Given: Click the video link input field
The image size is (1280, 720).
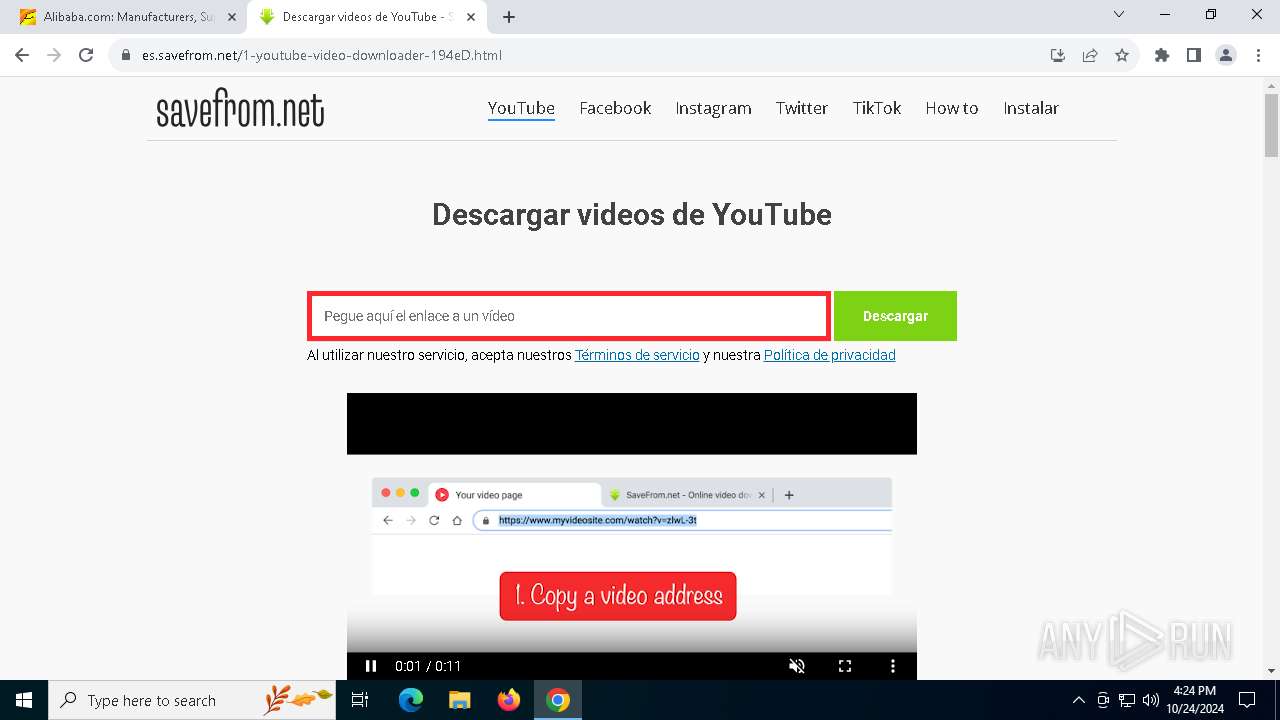Looking at the screenshot, I should tap(569, 316).
